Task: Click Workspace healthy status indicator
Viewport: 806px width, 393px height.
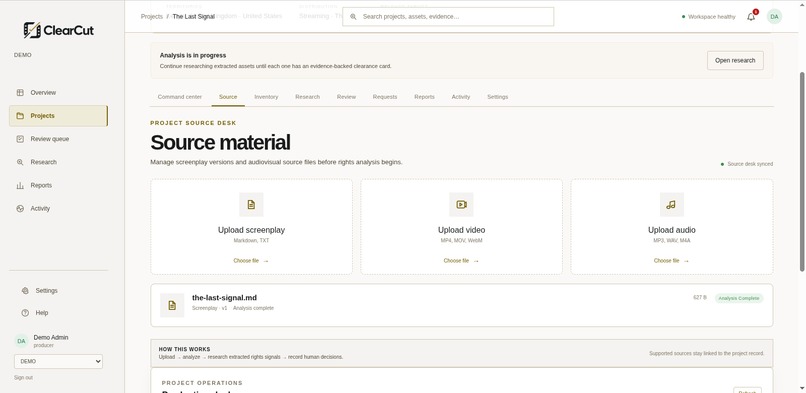Action: [708, 16]
